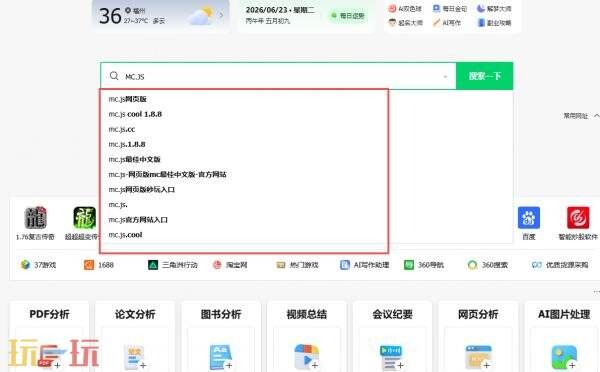Click the 36 degree temperature reading
Viewport: 600px width, 372px height.
tap(110, 16)
